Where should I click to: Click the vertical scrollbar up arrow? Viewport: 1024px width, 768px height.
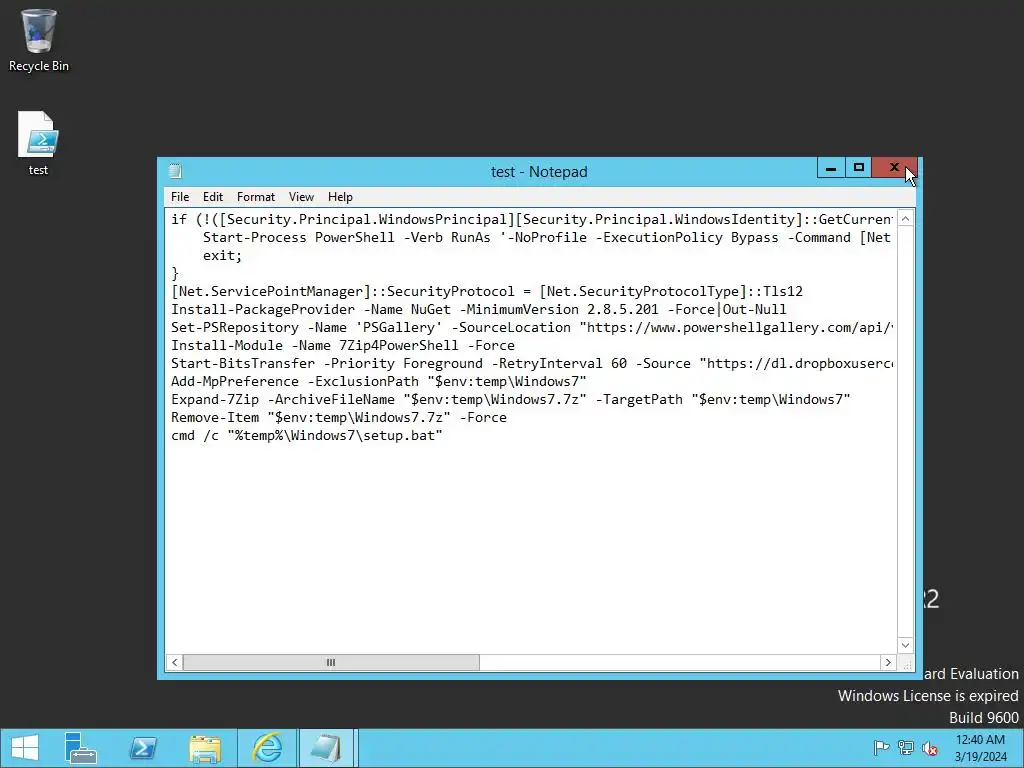click(x=905, y=219)
